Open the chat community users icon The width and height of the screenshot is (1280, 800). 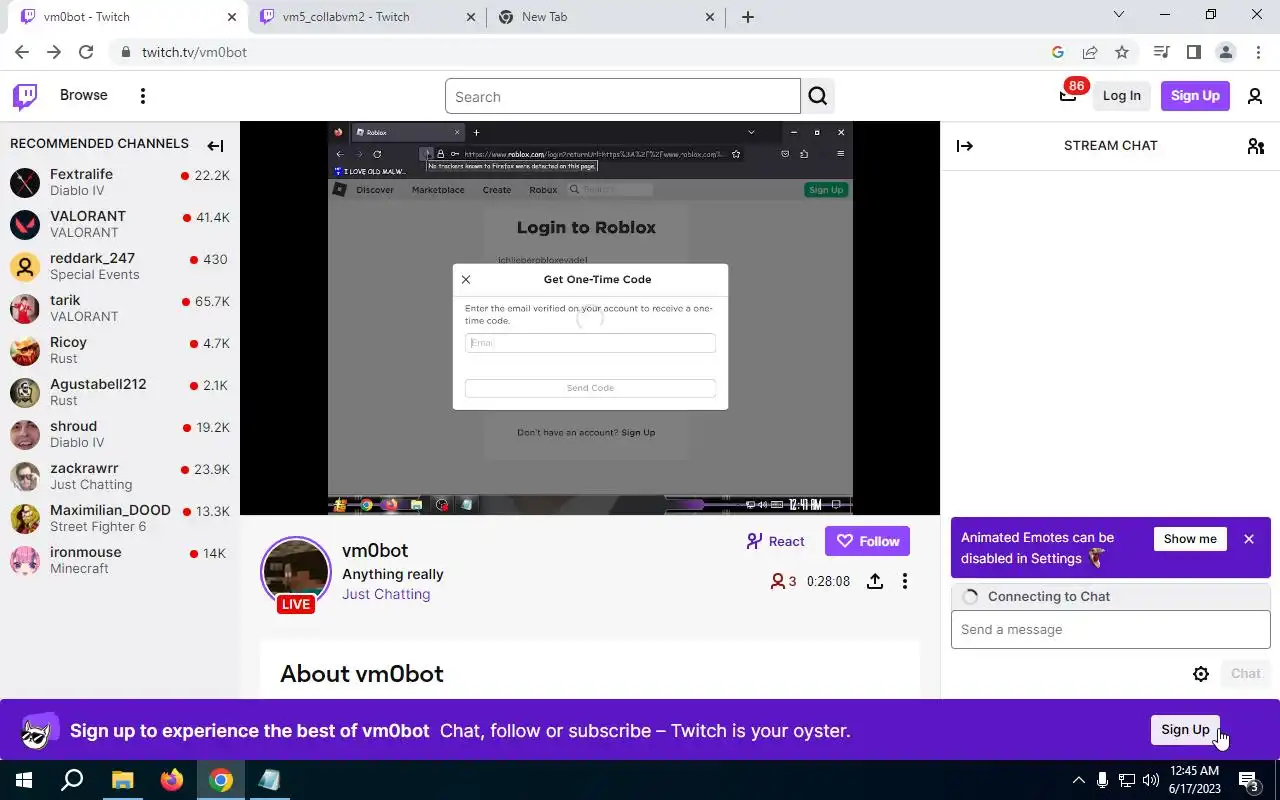1256,146
